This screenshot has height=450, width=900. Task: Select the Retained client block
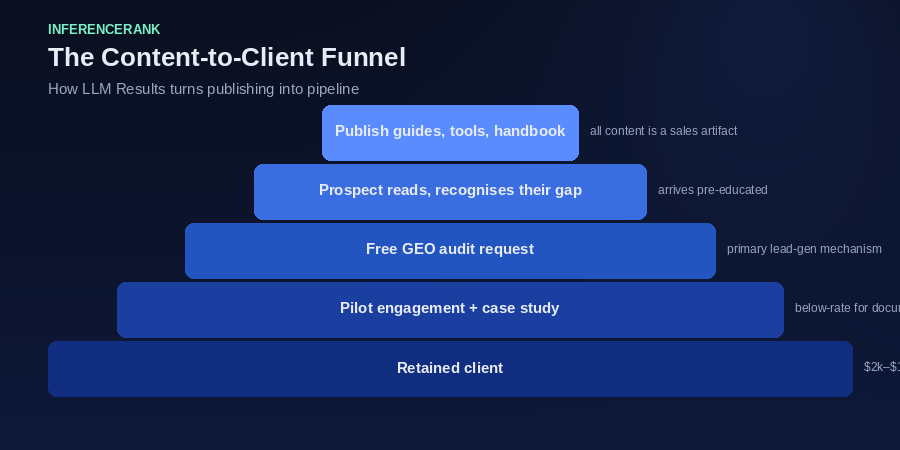(450, 369)
